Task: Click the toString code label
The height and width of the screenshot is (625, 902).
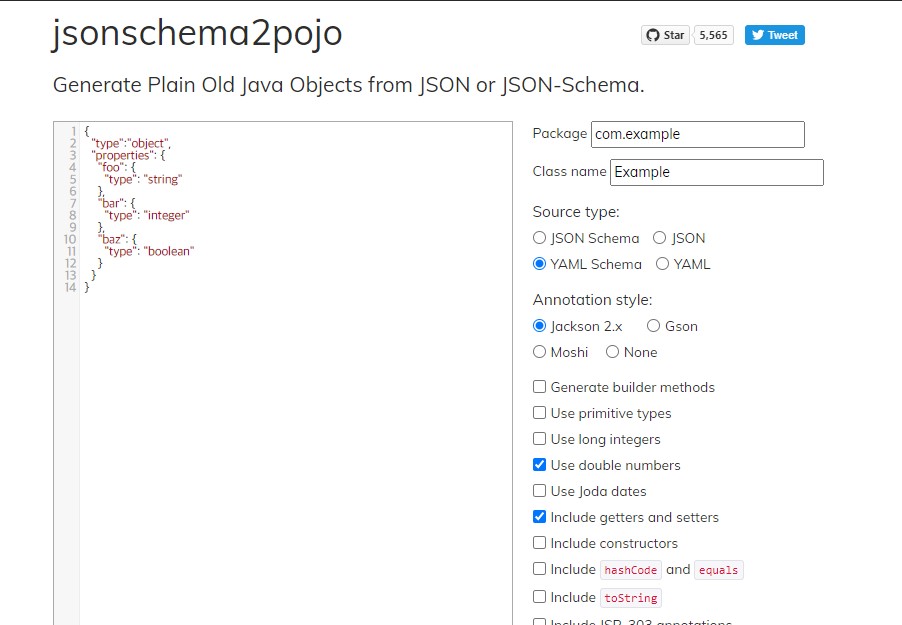Action: click(630, 598)
